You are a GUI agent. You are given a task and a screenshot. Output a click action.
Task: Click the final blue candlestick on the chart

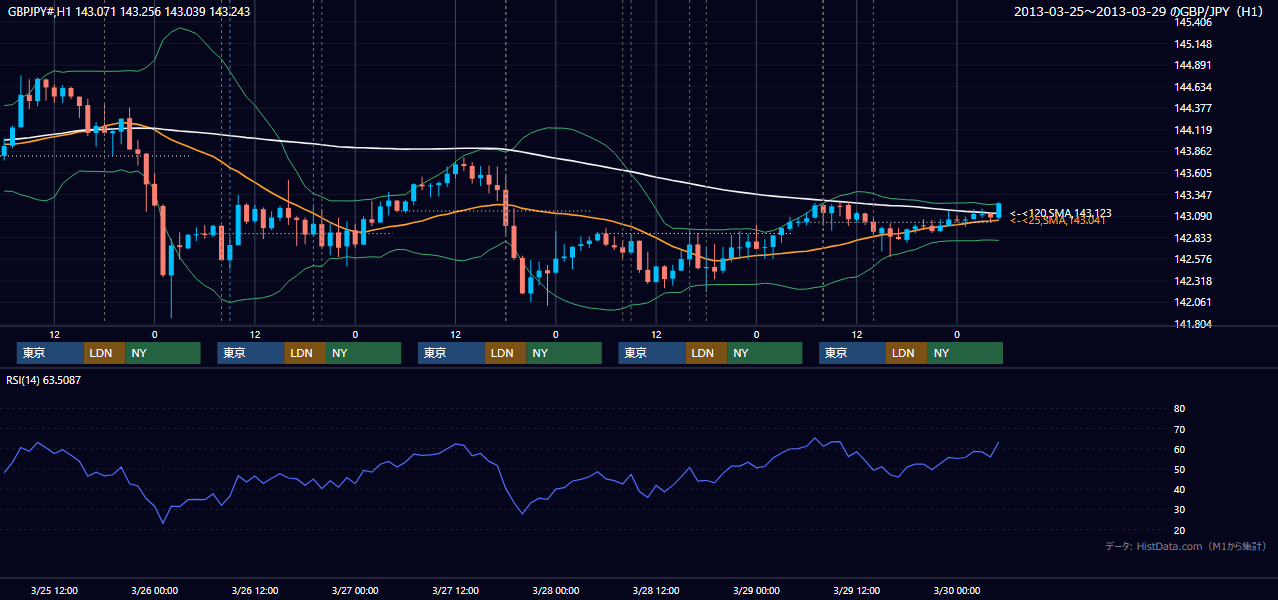998,210
